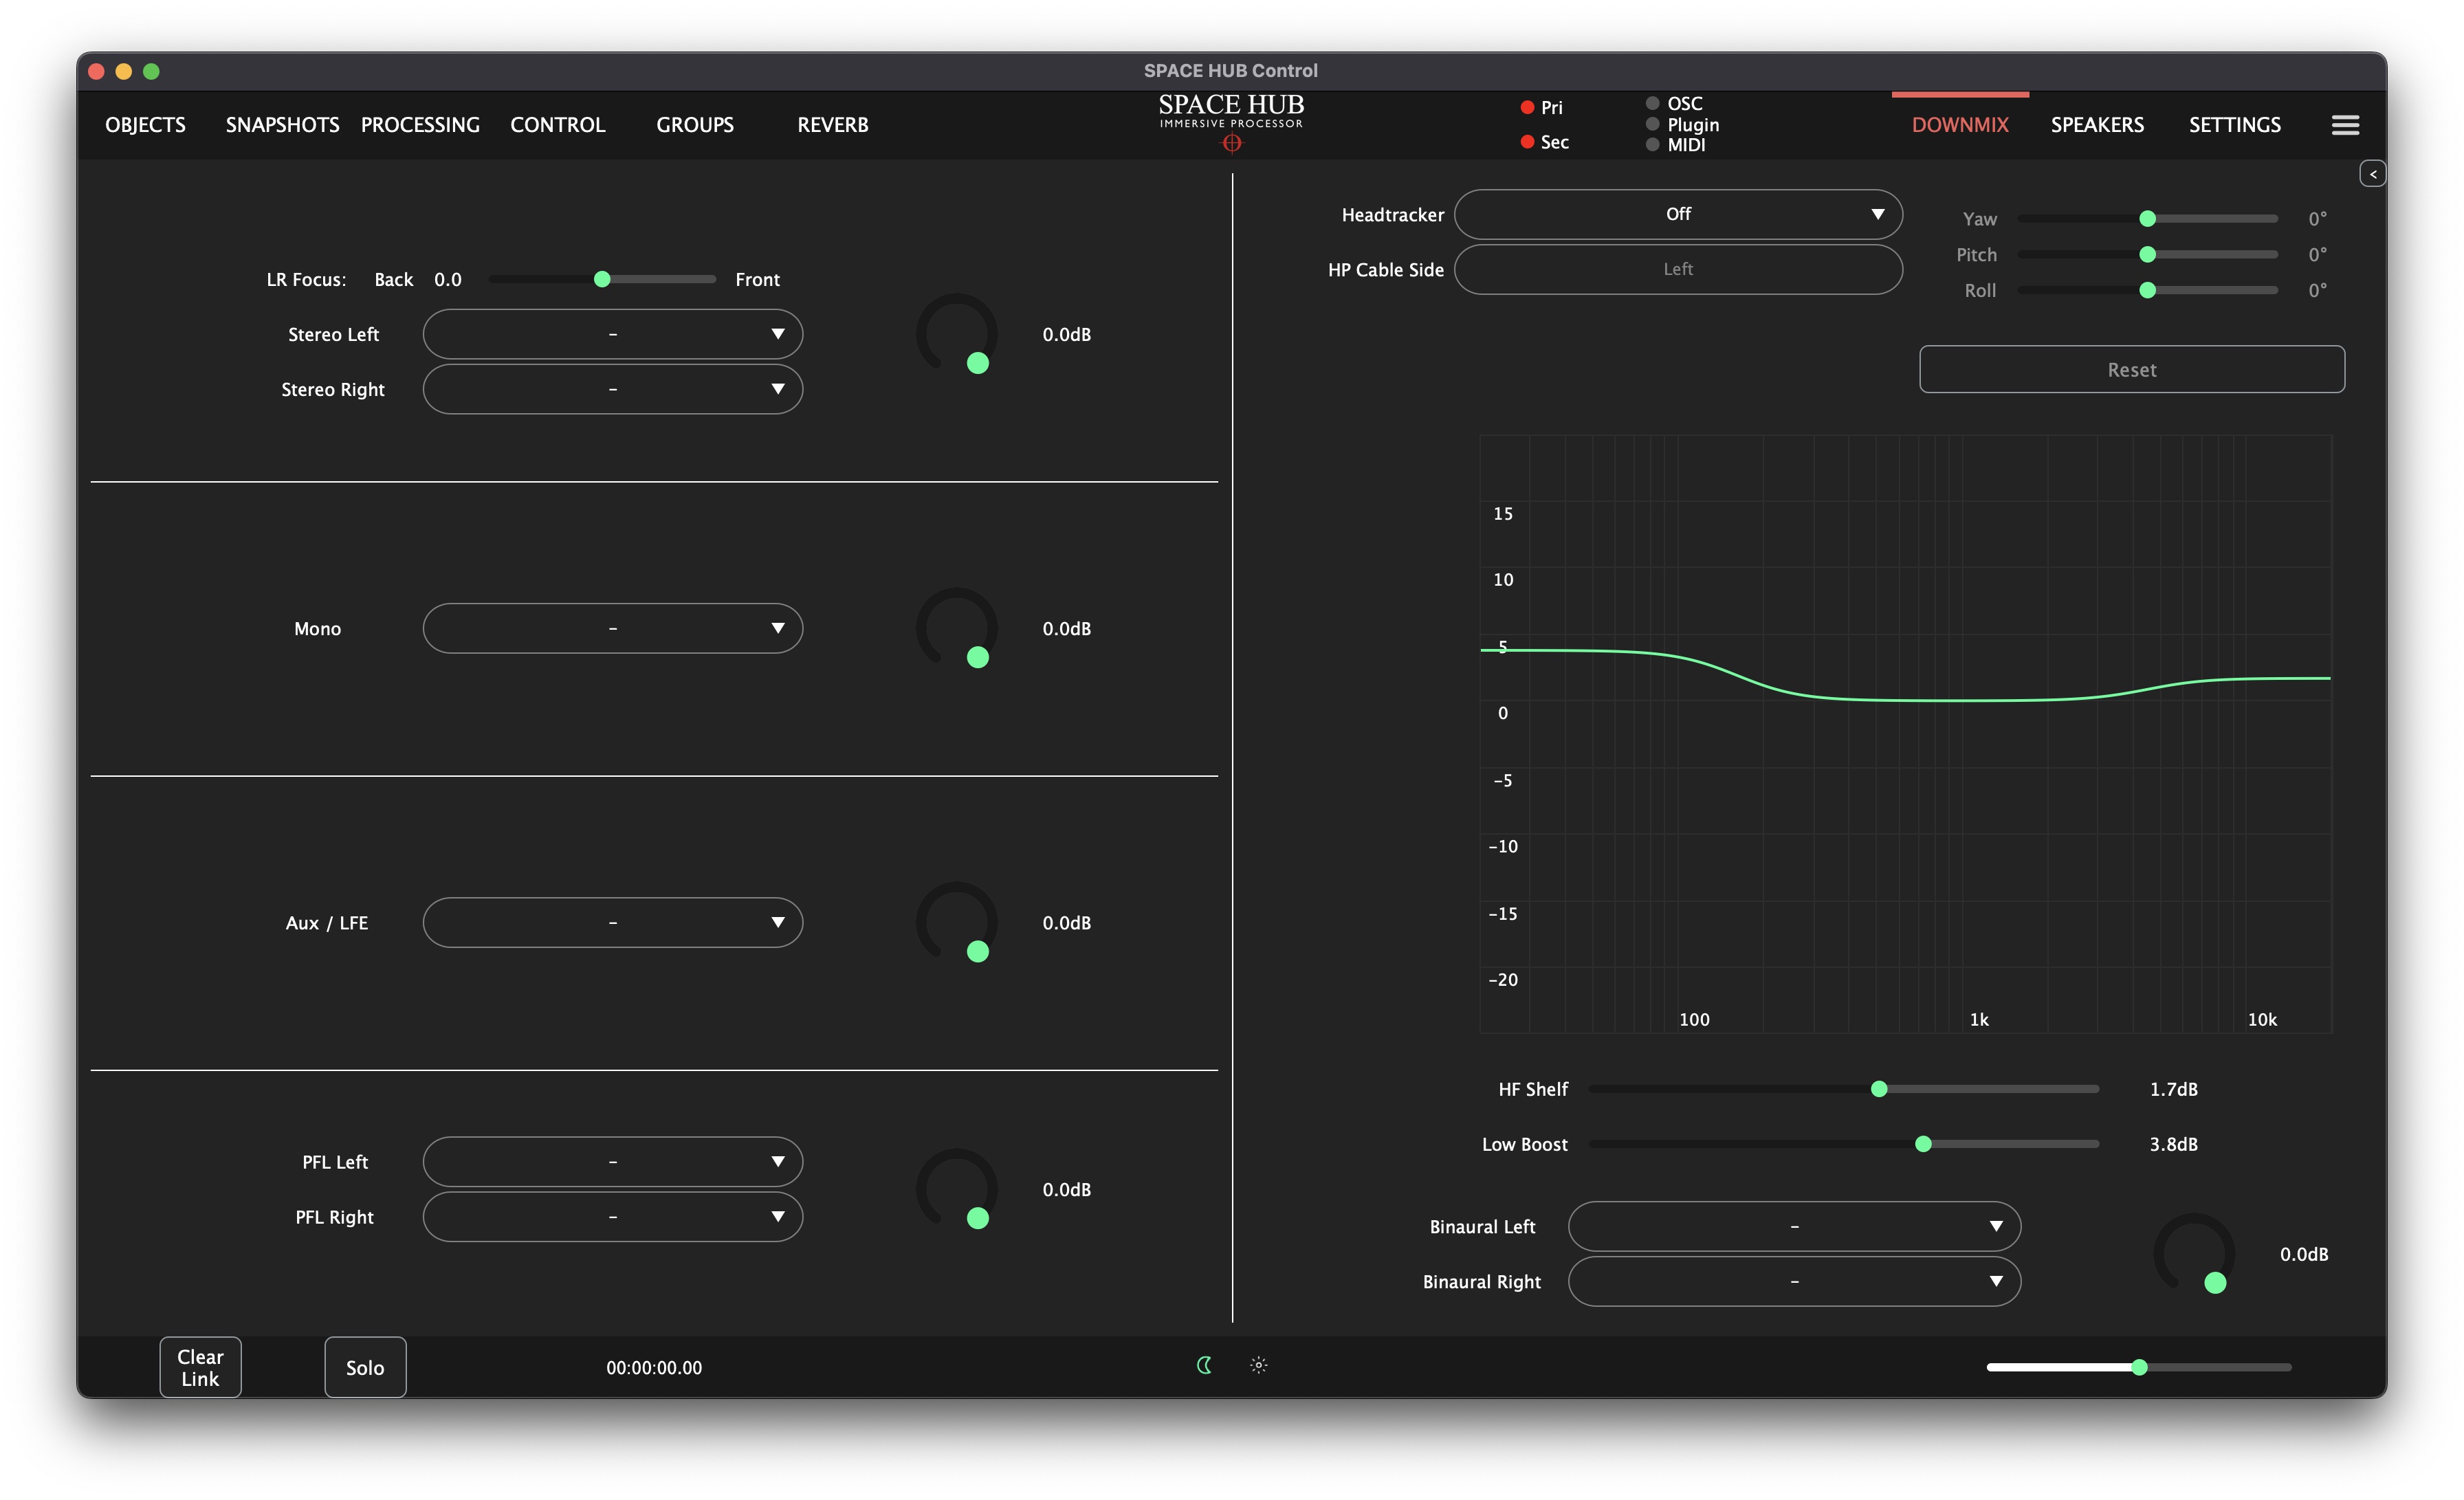Click the Roll slider handle
This screenshot has width=2464, height=1500.
2147,291
